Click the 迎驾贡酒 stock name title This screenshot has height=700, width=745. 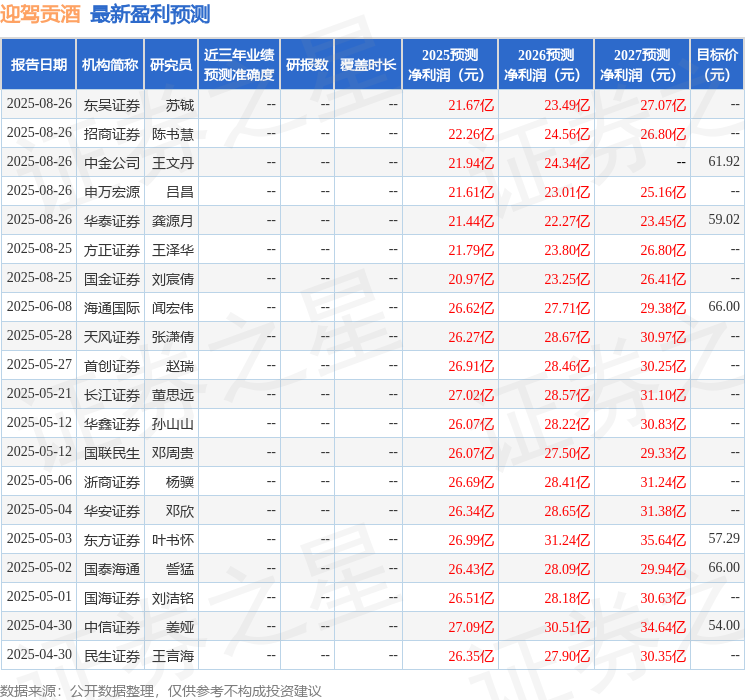coord(41,15)
